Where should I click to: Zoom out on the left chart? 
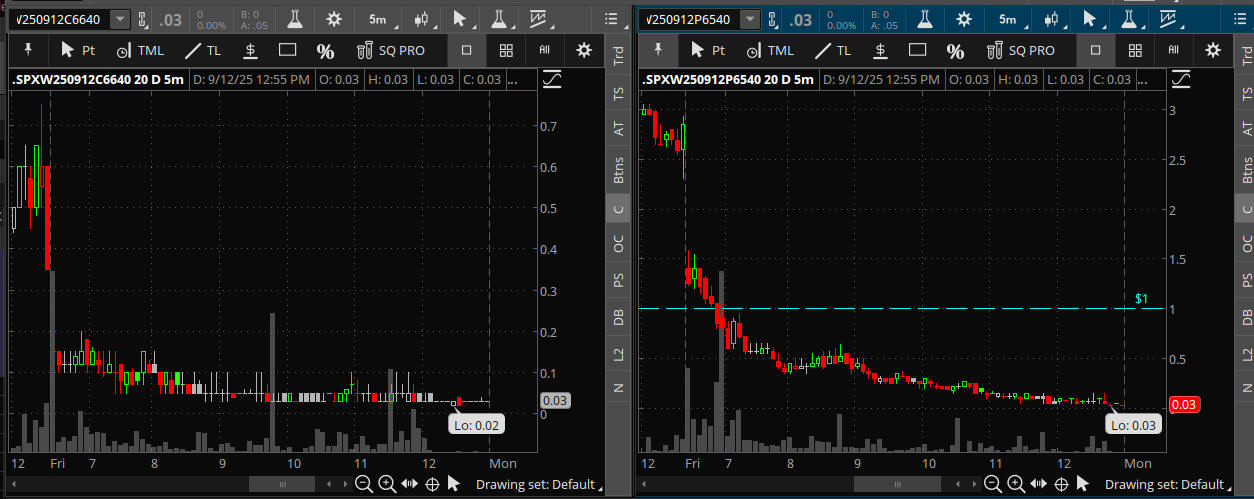(364, 485)
